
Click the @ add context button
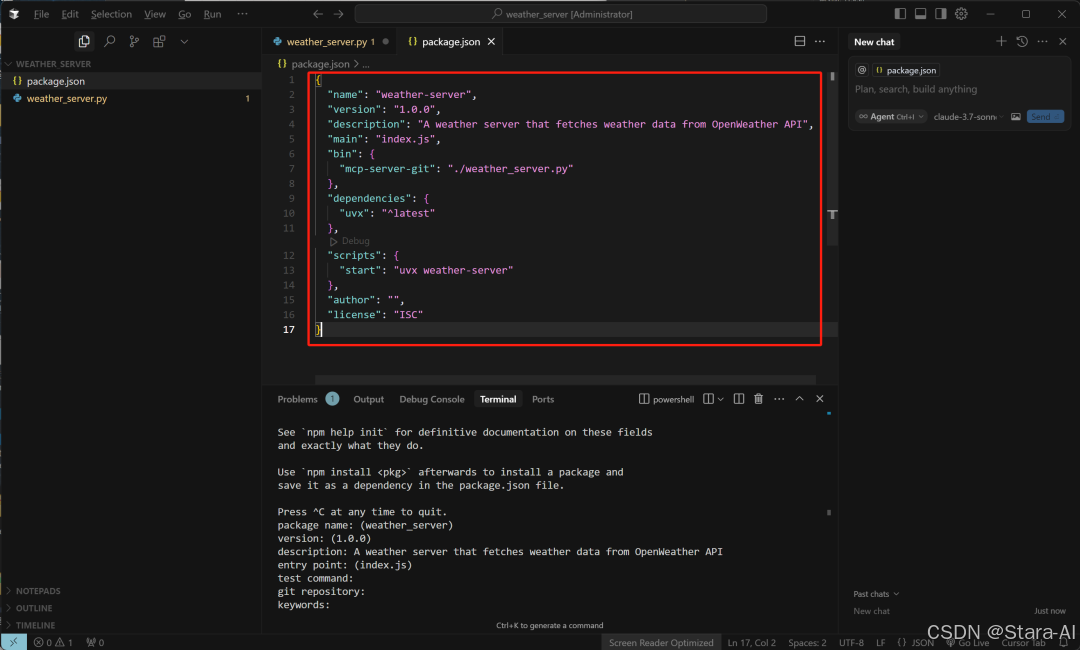point(862,70)
